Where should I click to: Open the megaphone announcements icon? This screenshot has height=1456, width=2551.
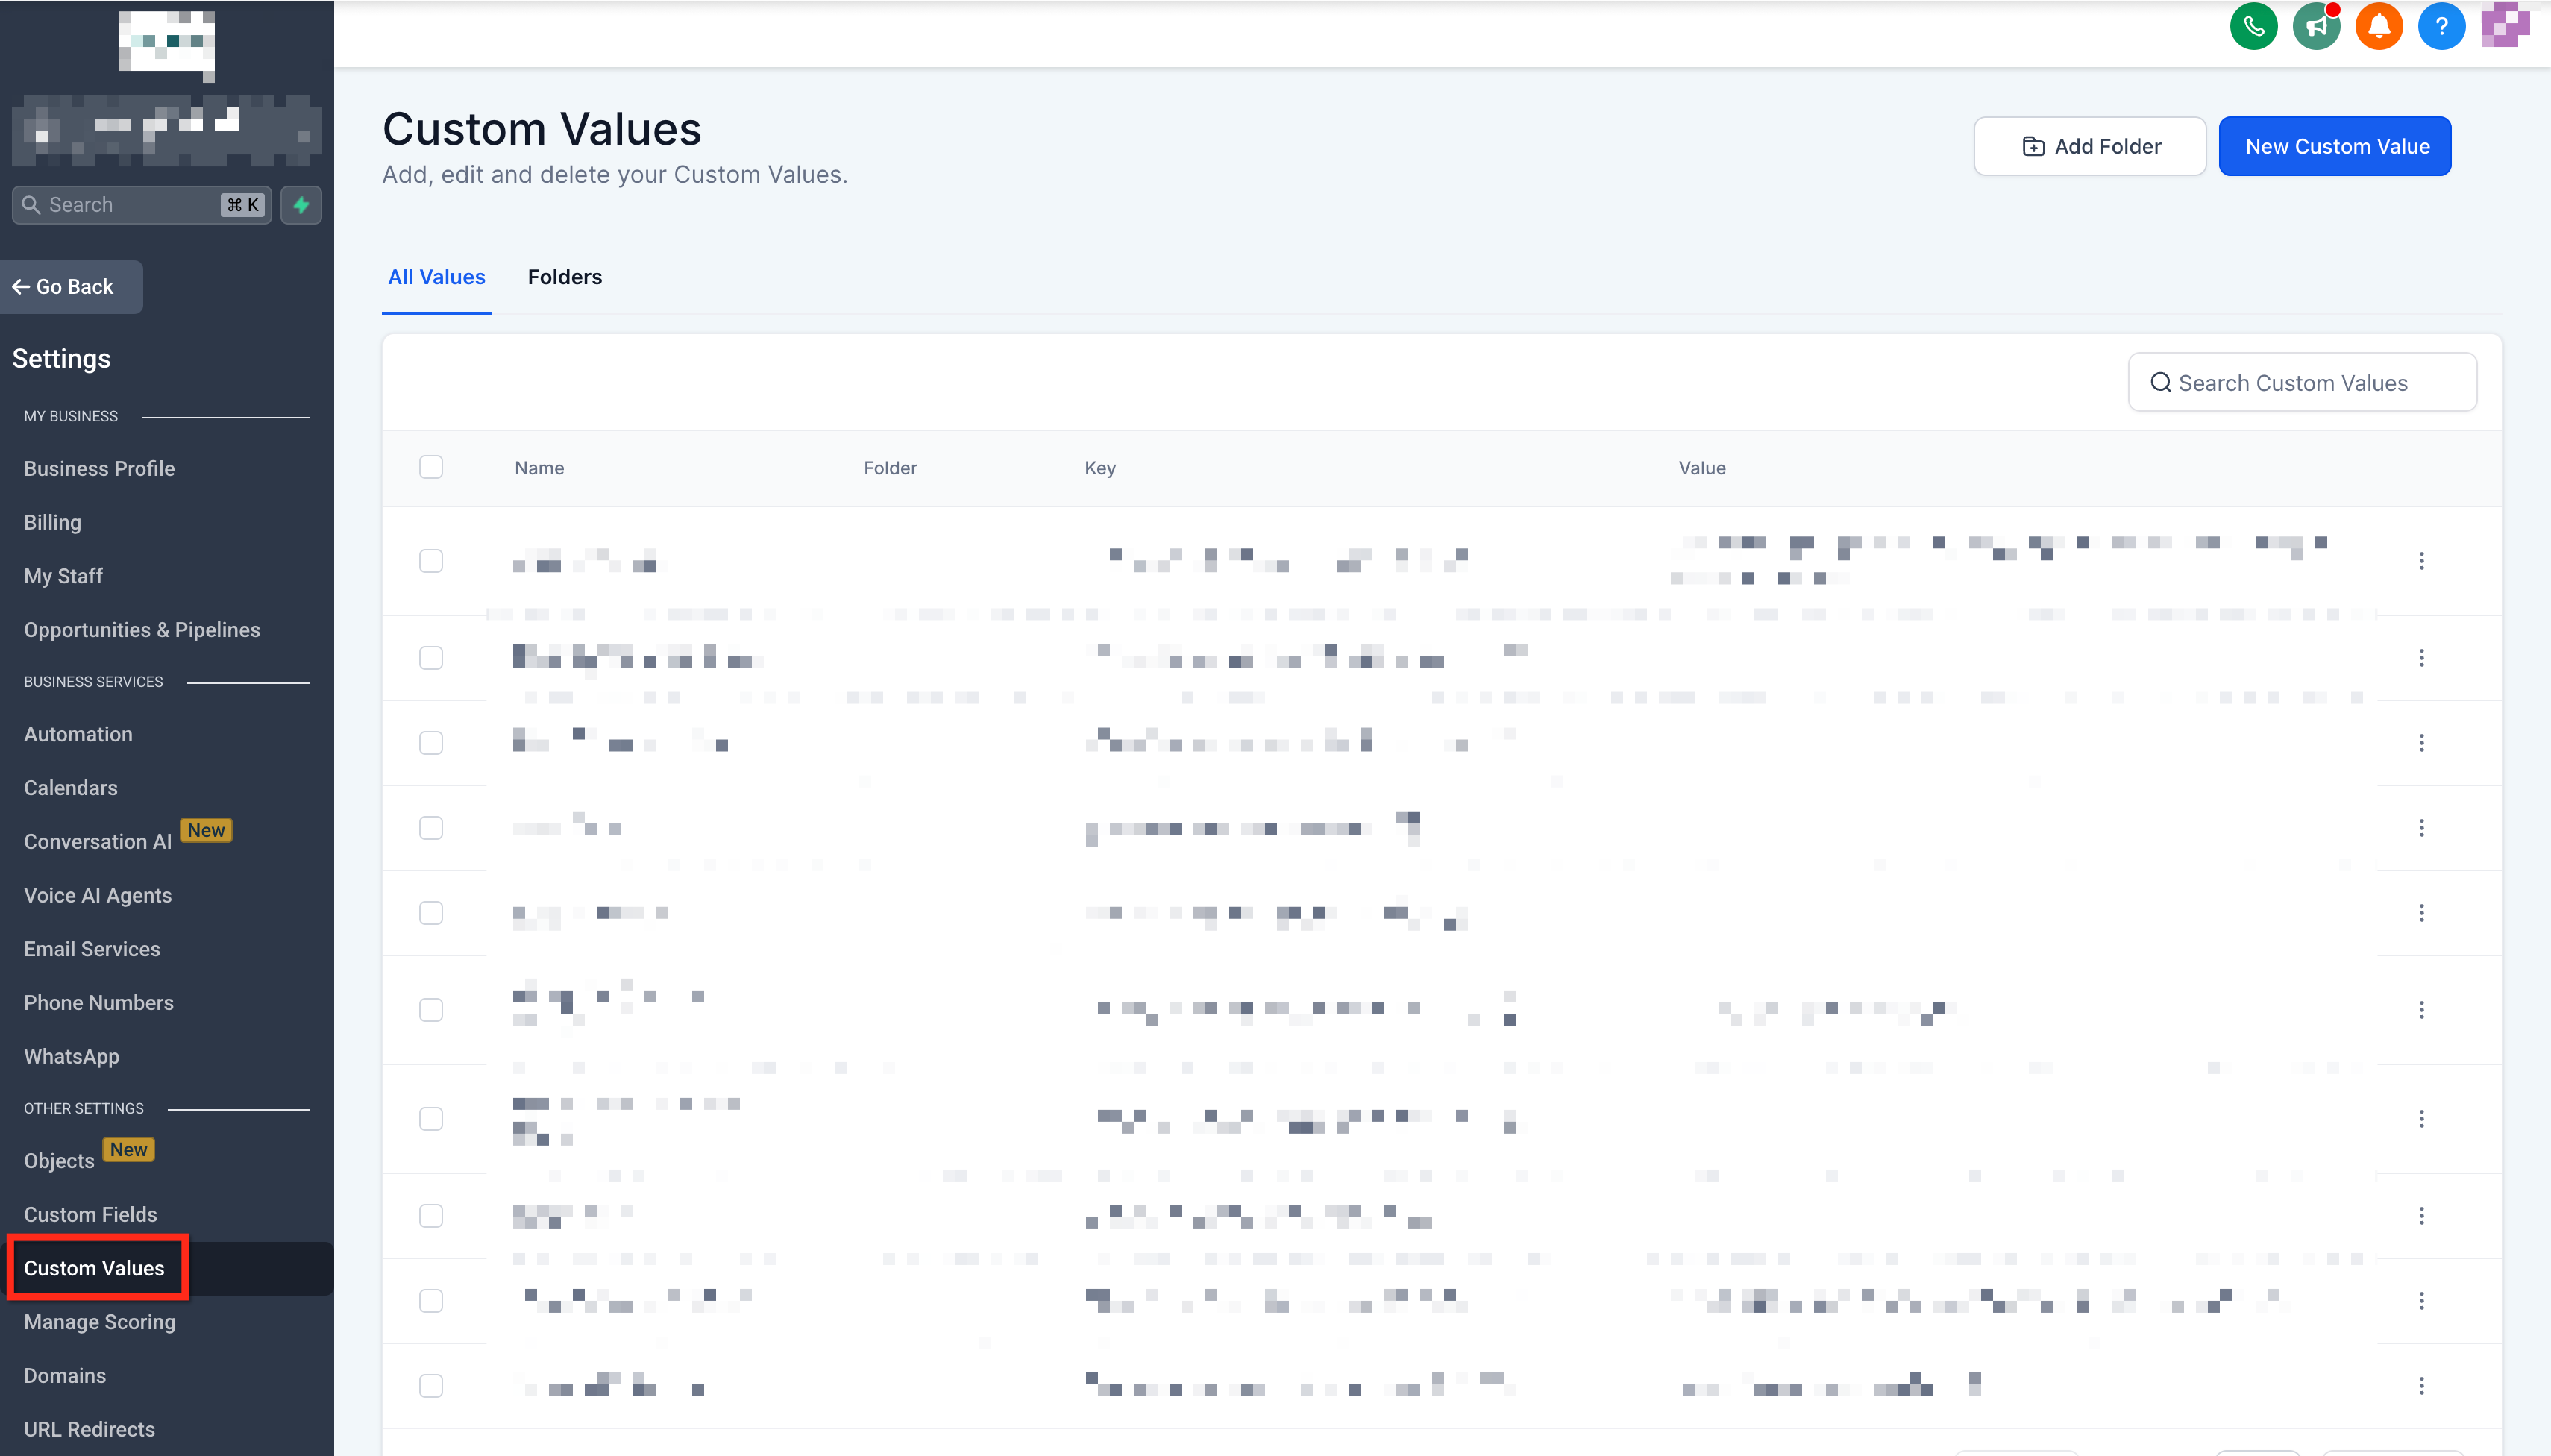click(2316, 26)
